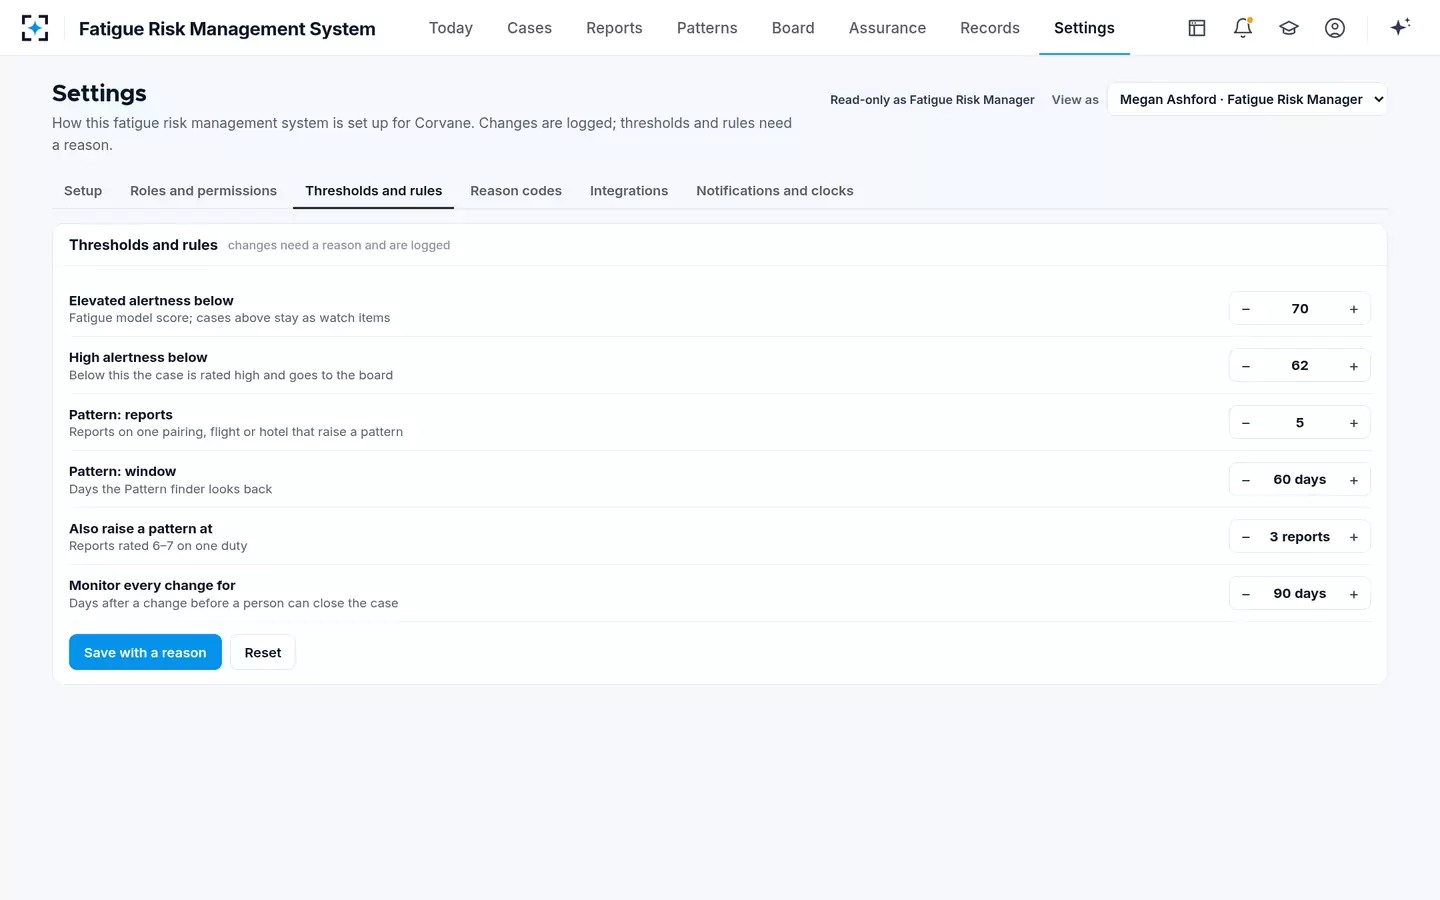Open the user account profile icon

tap(1335, 28)
